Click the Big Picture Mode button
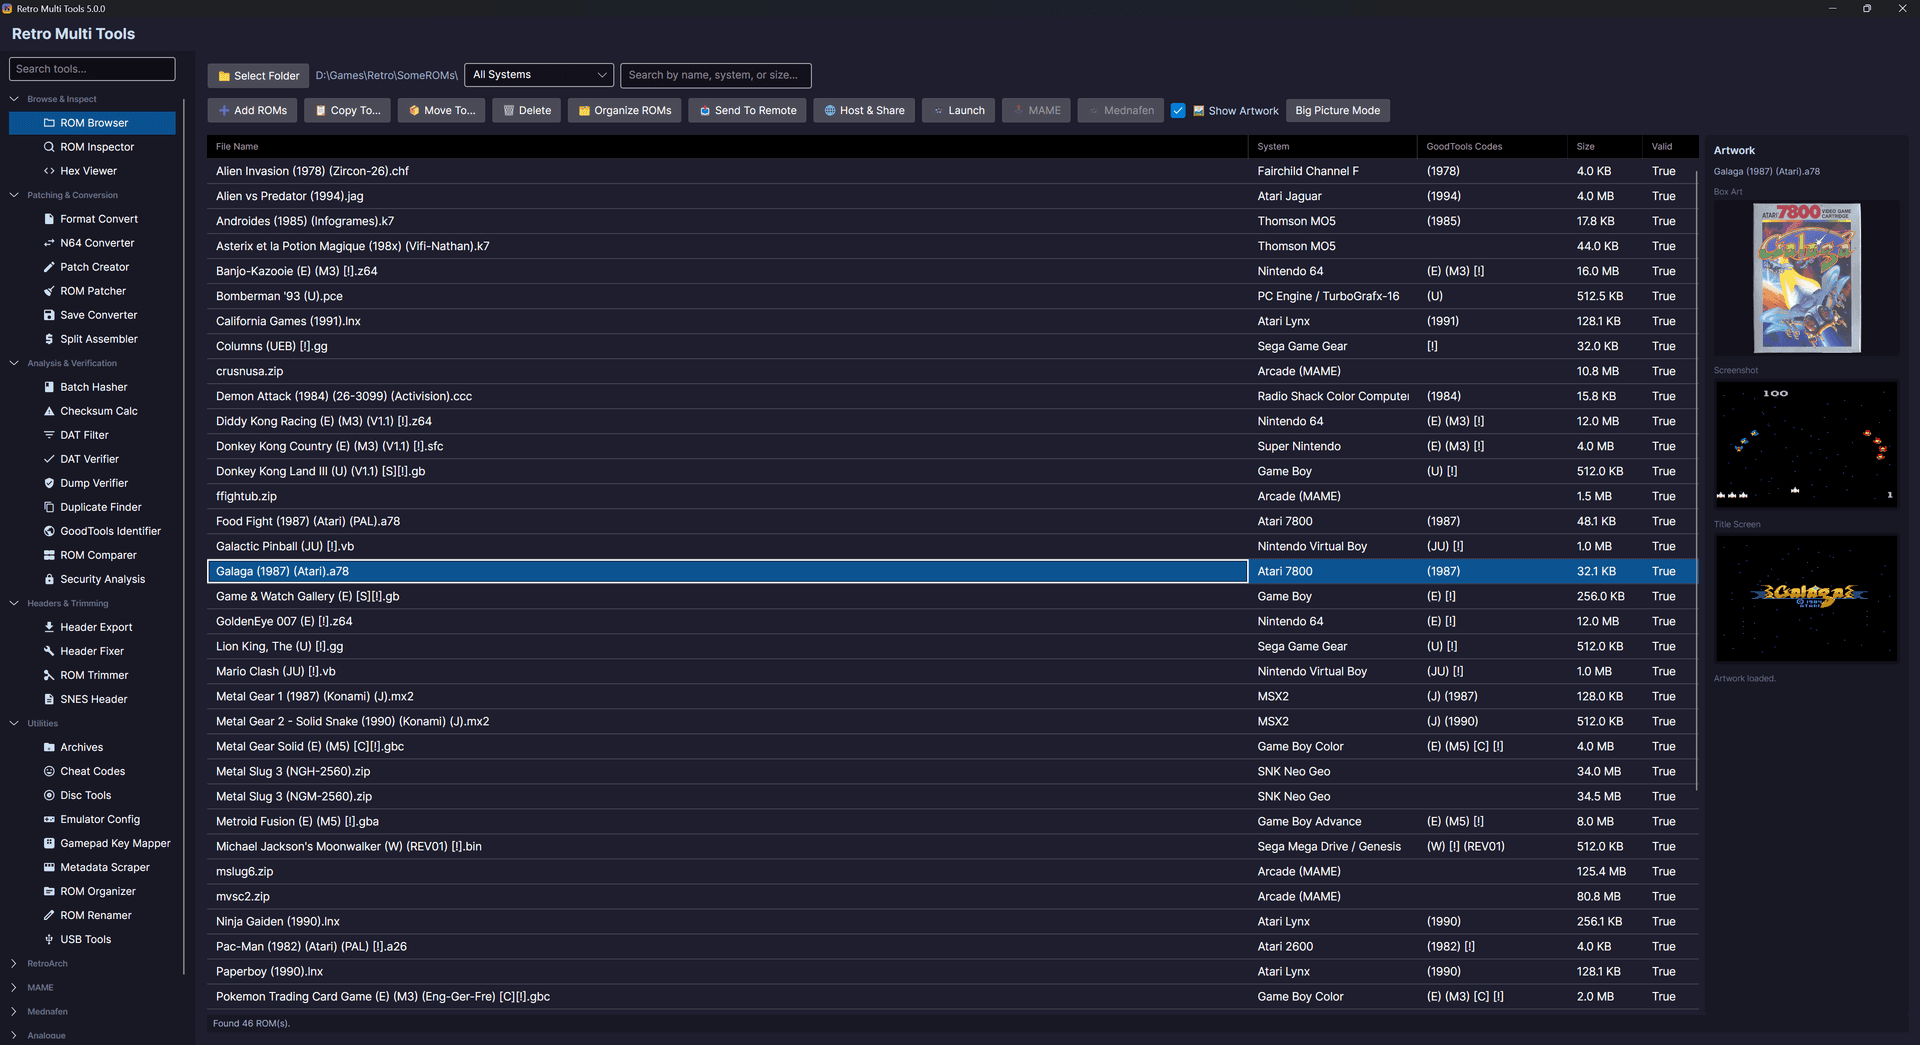The image size is (1920, 1045). (x=1337, y=111)
